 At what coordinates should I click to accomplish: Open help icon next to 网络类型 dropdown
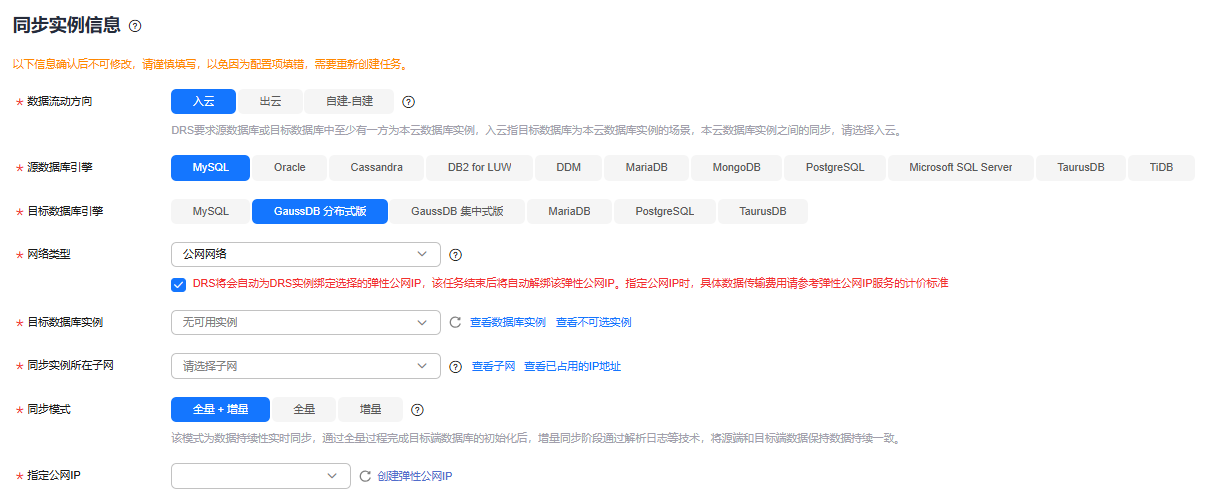click(455, 255)
